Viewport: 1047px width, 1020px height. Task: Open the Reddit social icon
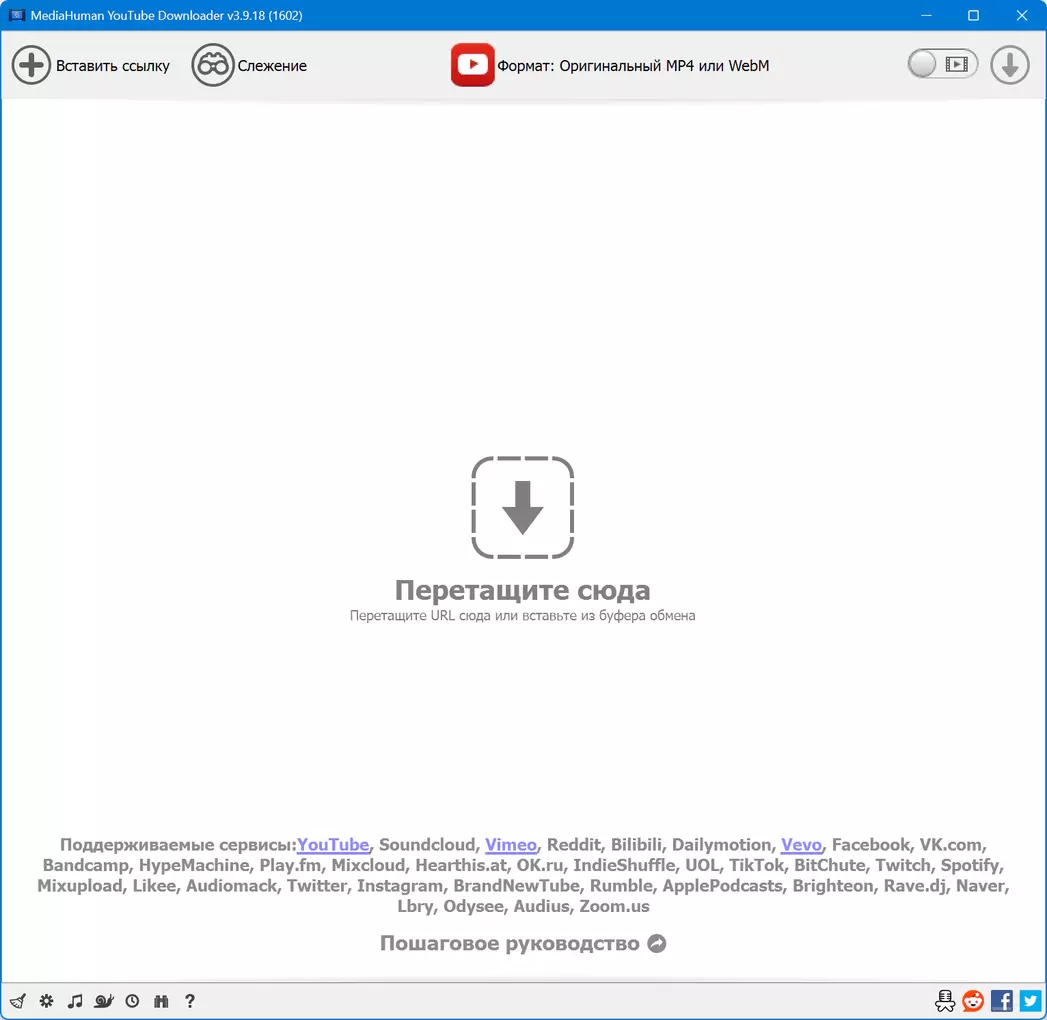click(x=973, y=1001)
